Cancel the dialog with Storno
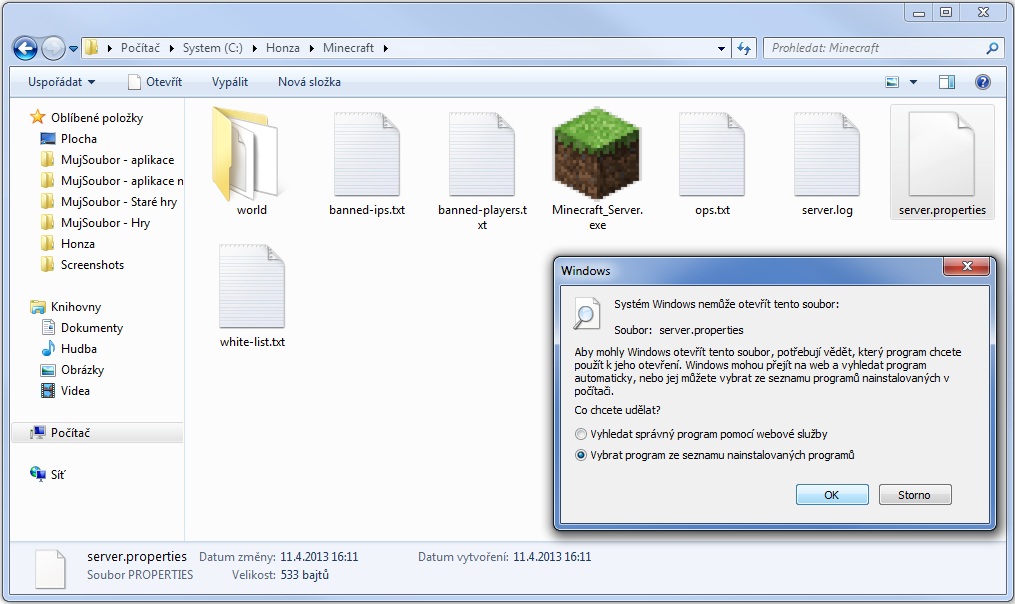This screenshot has width=1015, height=604. coord(914,494)
